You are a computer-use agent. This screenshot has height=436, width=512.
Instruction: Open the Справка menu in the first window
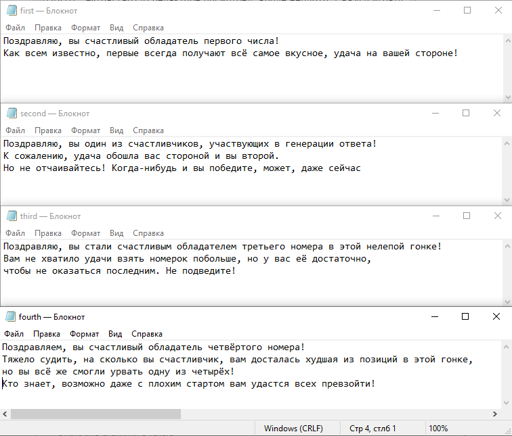pyautogui.click(x=148, y=28)
